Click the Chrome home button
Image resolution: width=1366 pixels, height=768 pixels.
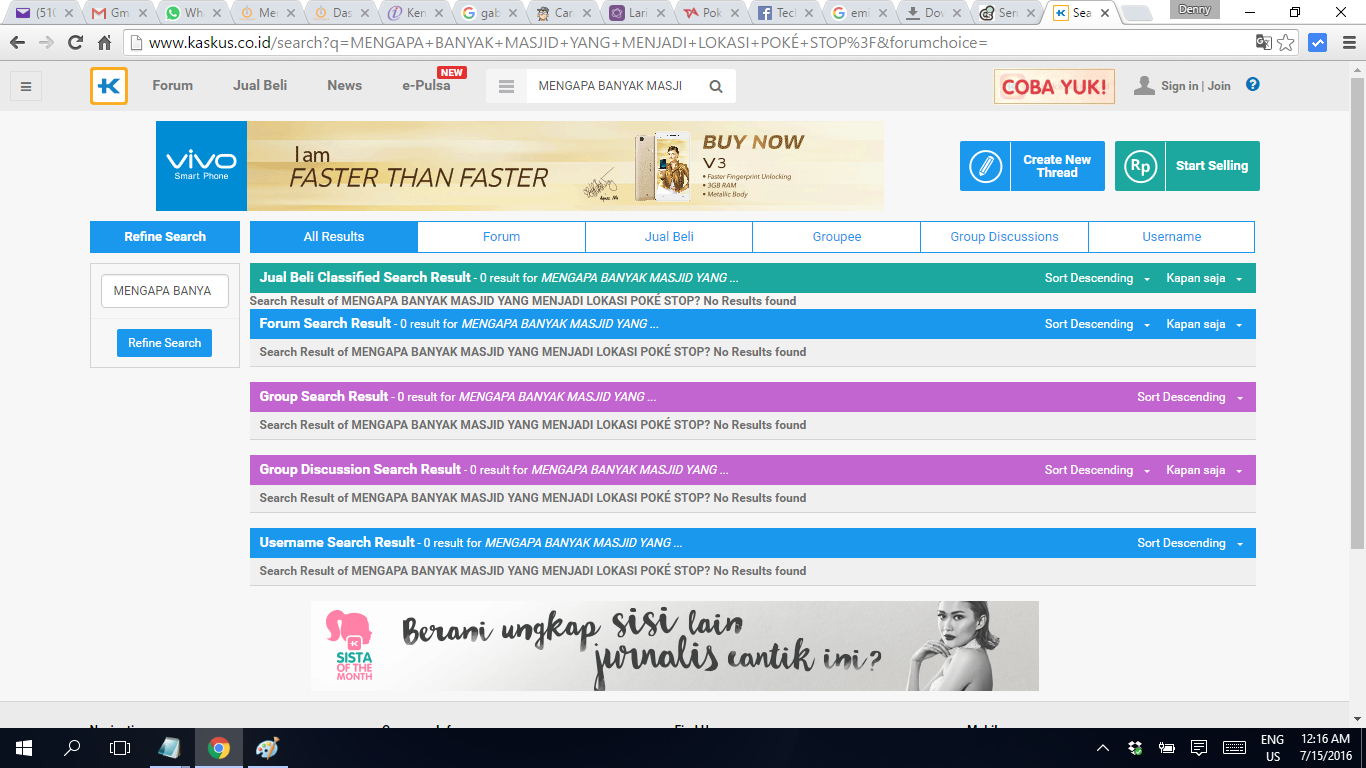[x=104, y=43]
